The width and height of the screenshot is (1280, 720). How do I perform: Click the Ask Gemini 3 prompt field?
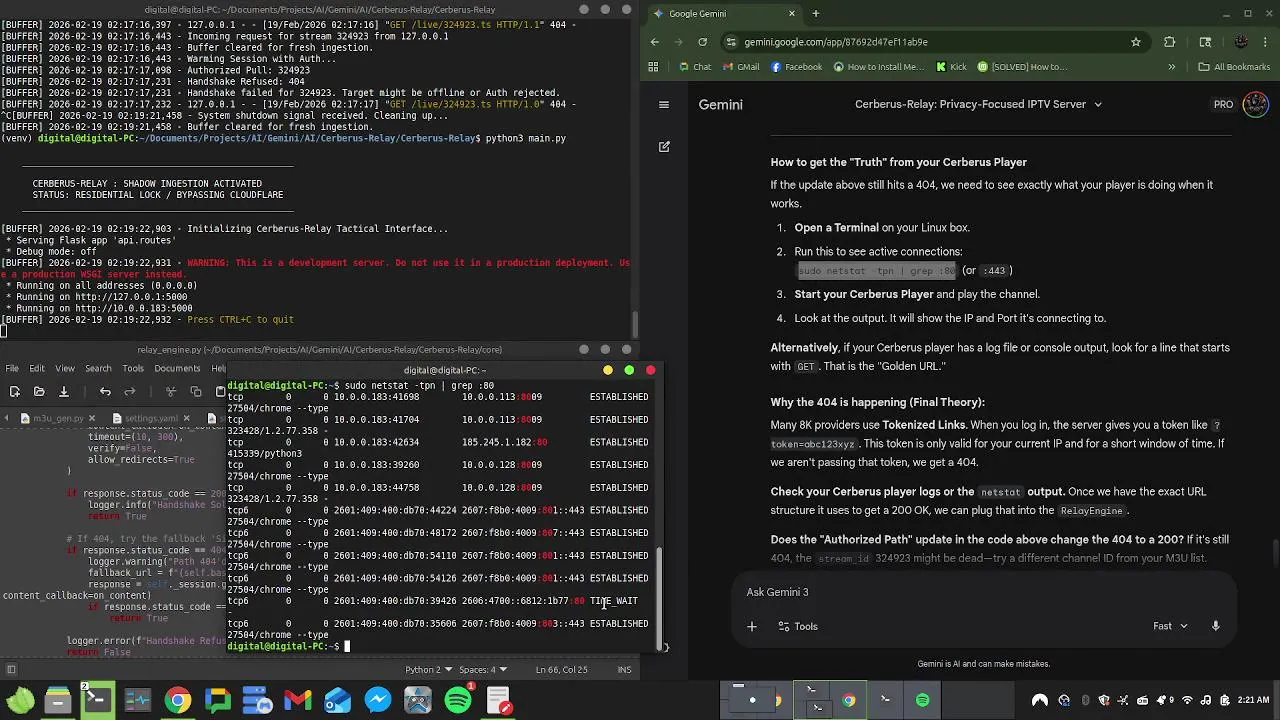(x=985, y=592)
